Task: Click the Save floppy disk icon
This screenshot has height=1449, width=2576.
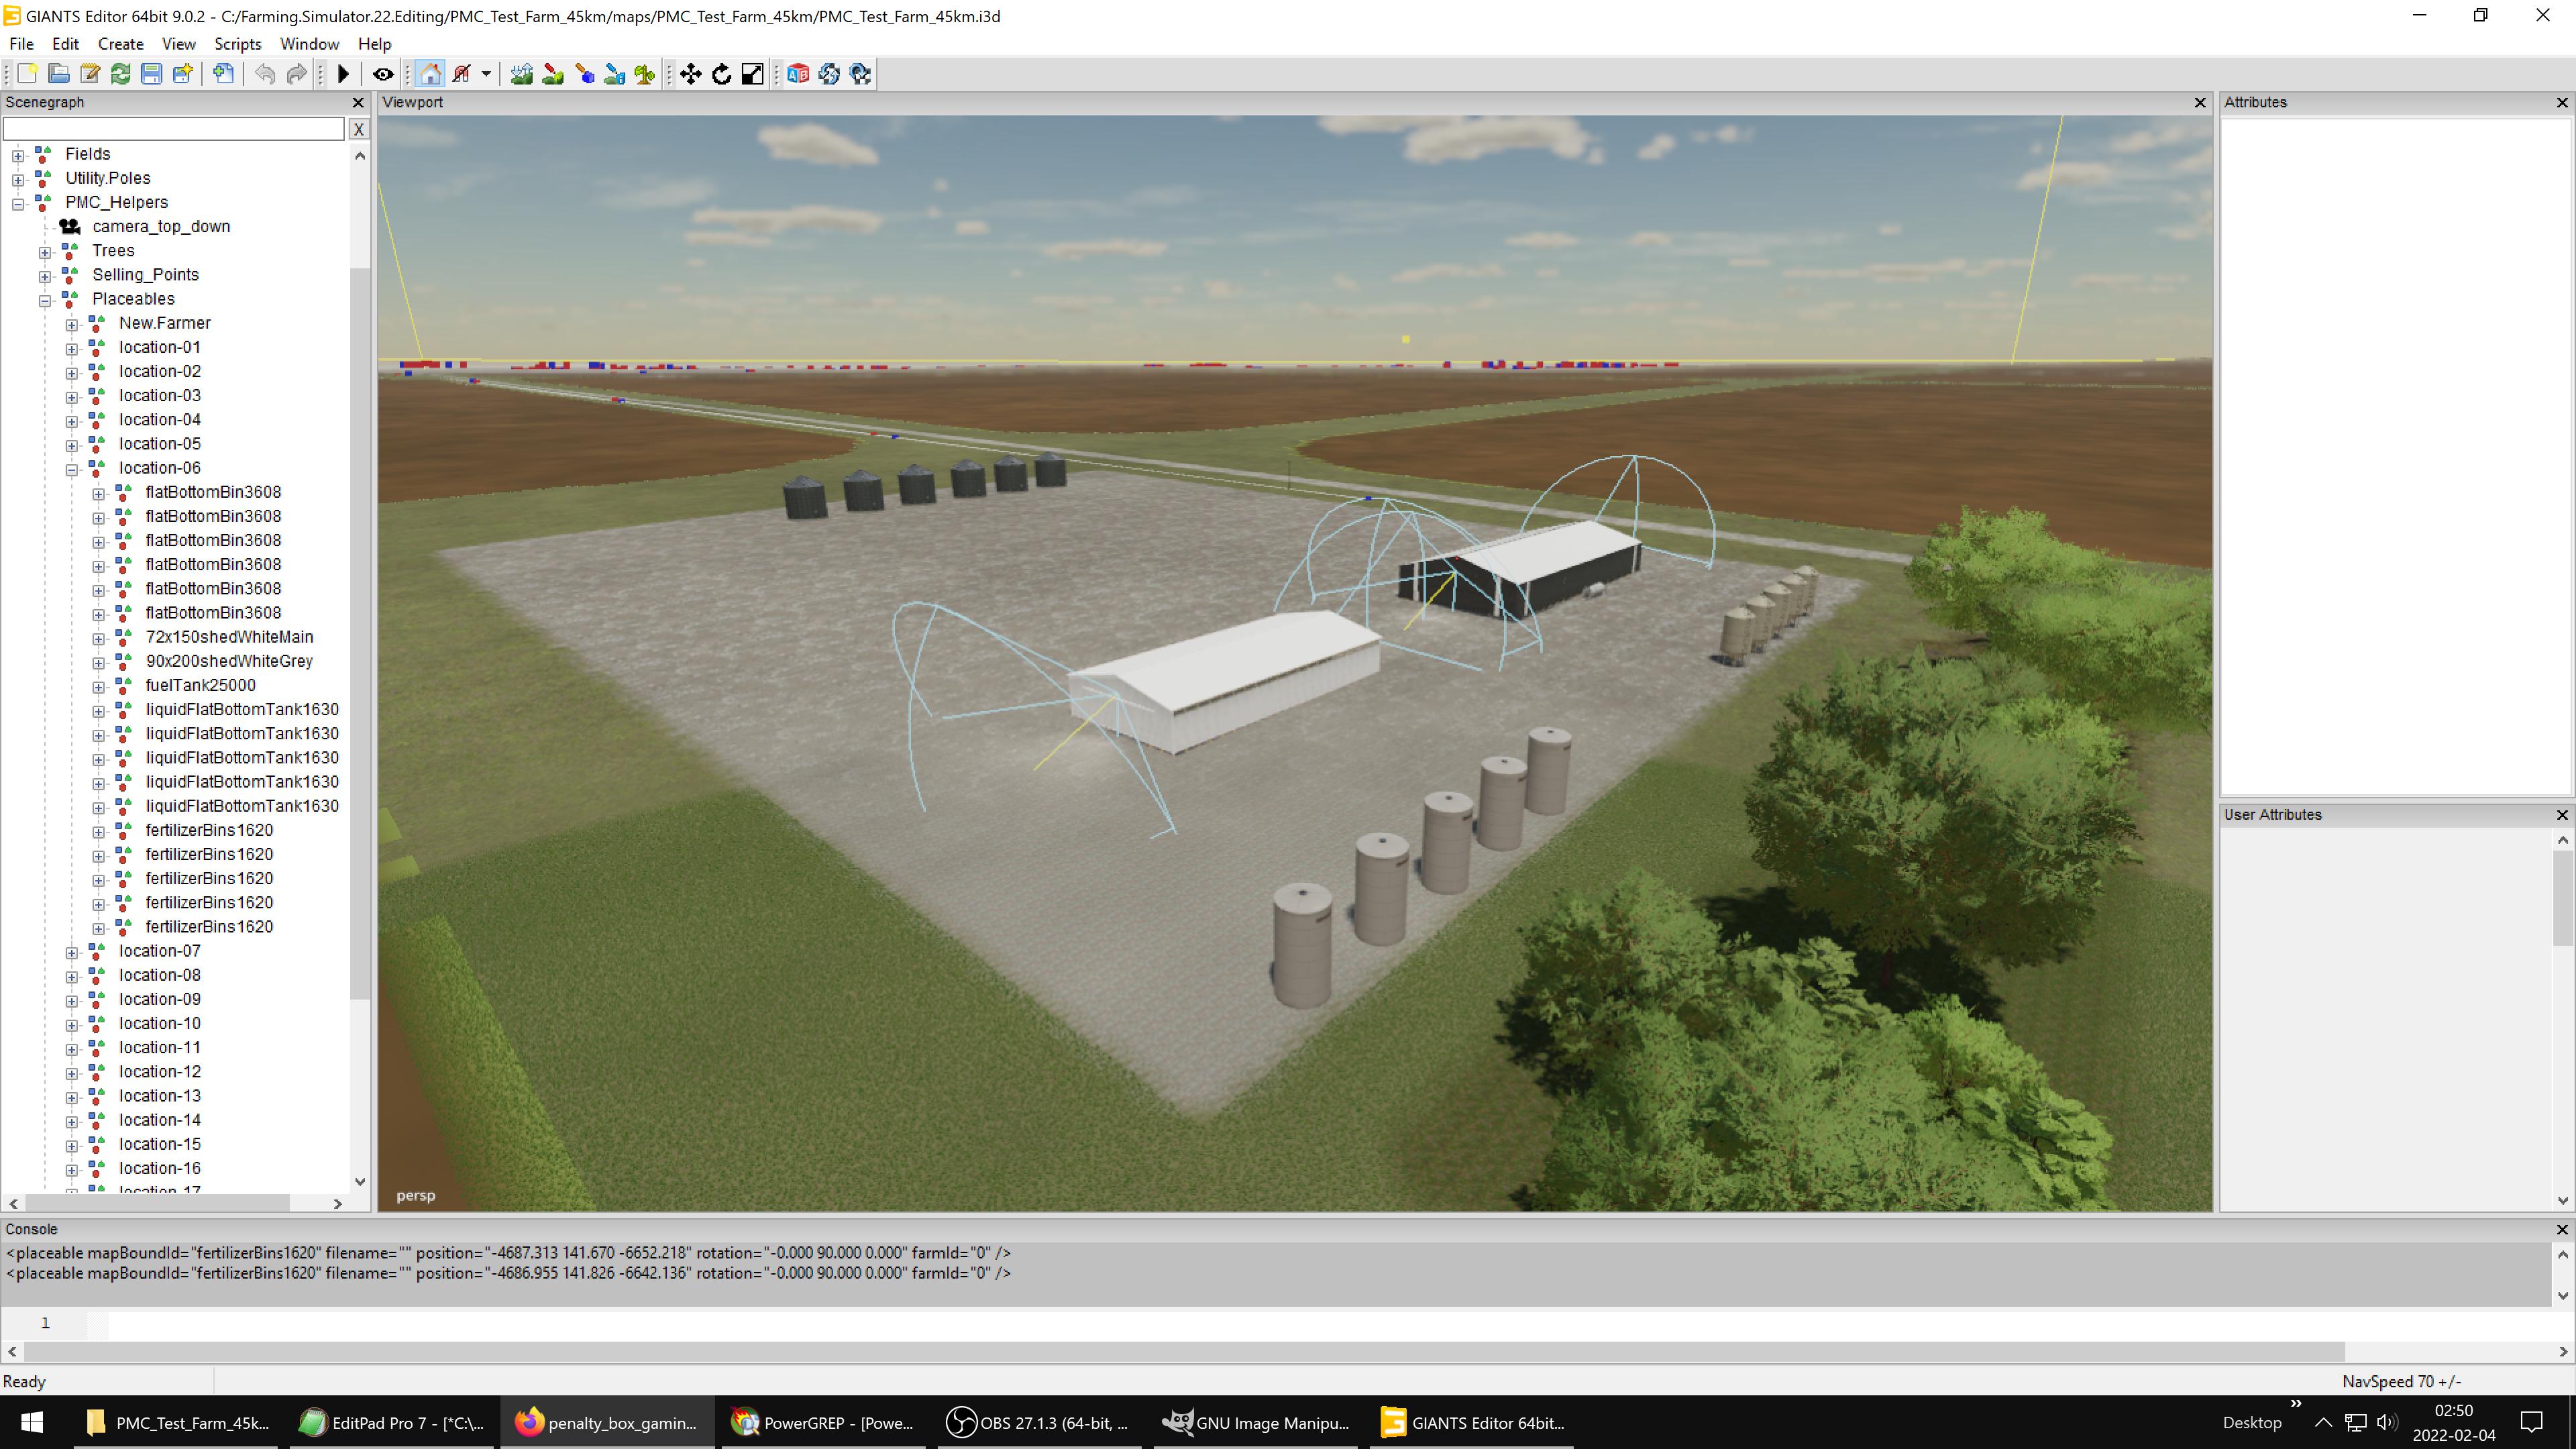Action: [151, 74]
